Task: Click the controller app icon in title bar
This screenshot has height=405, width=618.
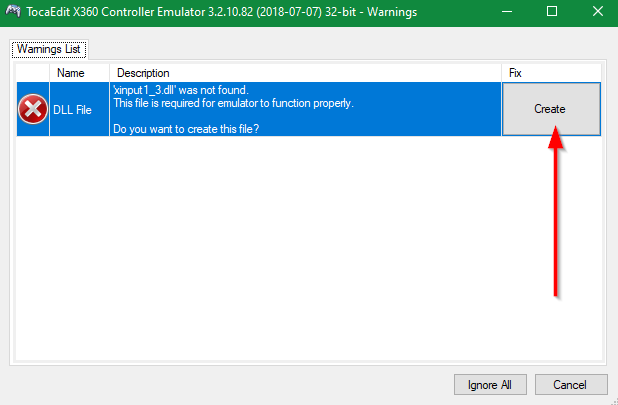Action: point(13,11)
